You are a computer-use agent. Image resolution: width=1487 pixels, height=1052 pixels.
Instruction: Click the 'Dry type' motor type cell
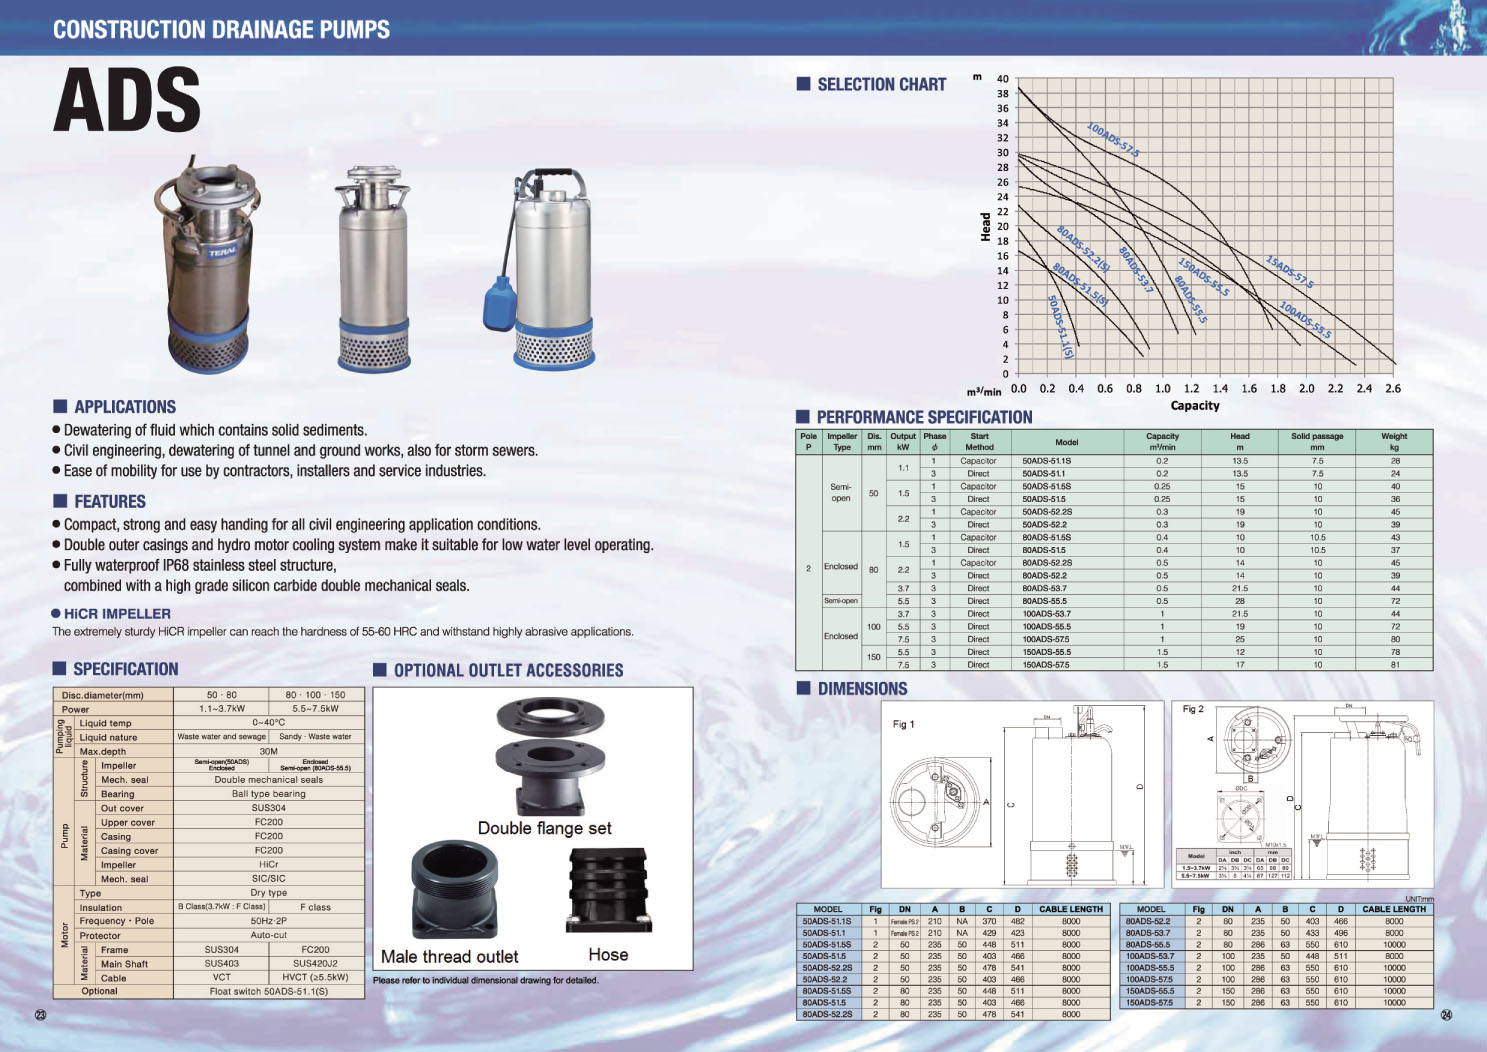(268, 892)
